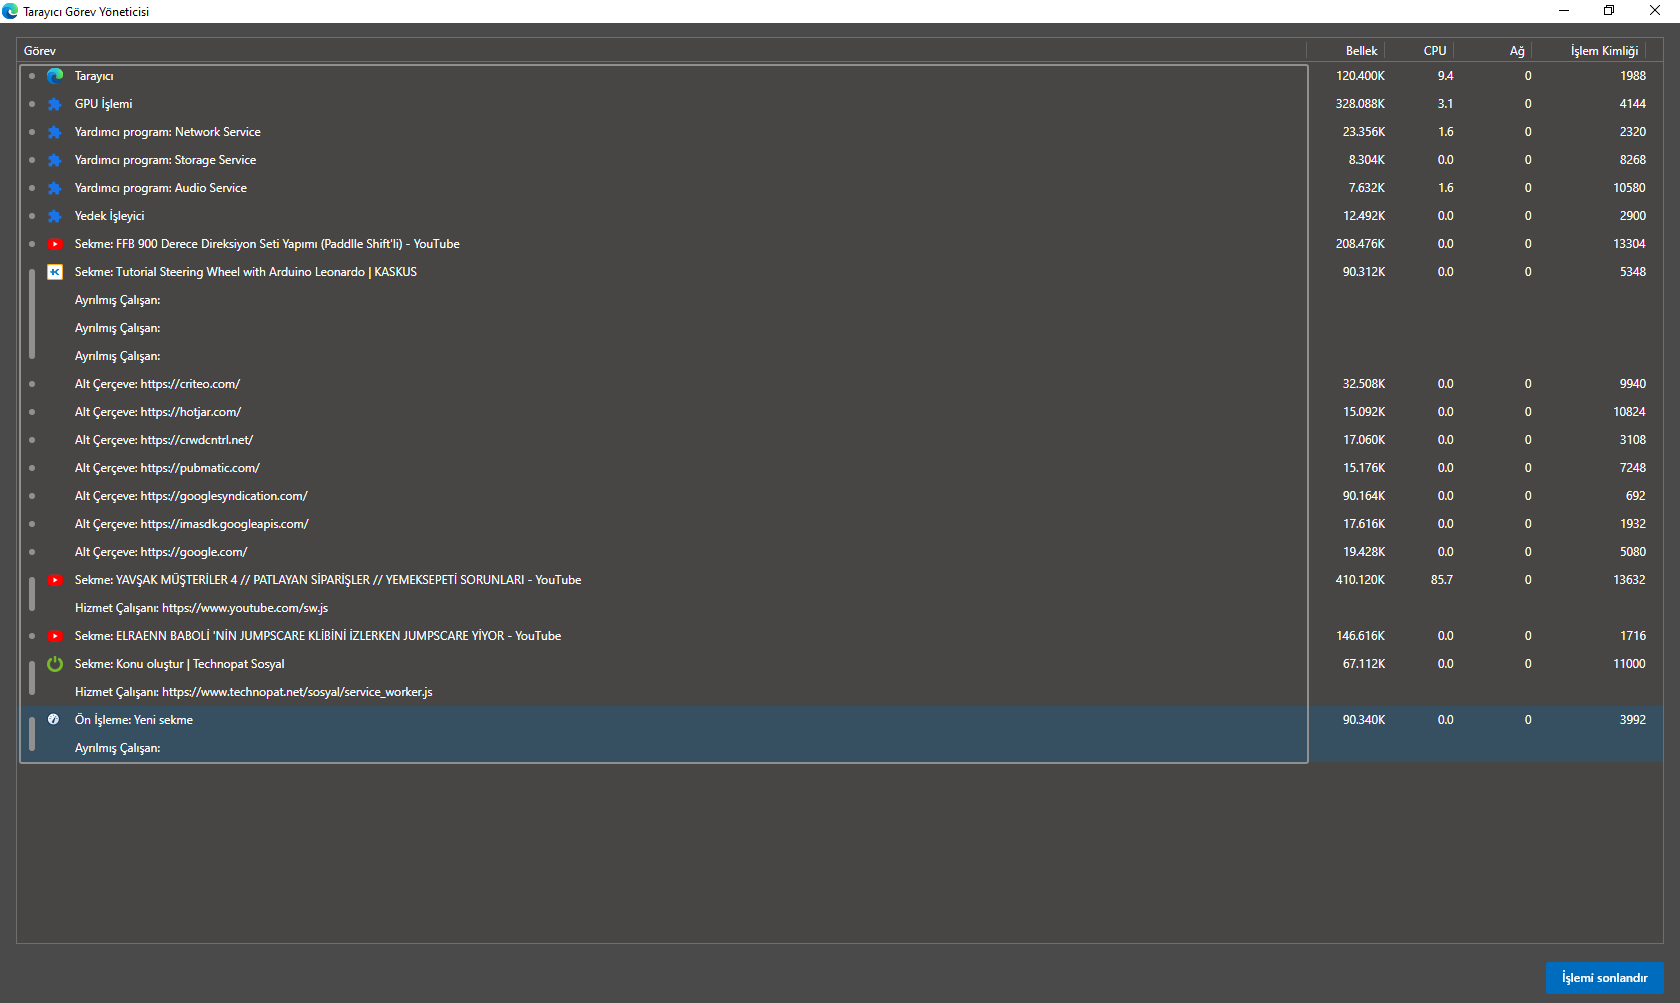Screen dimensions: 1680x1003
Task: Click the puzzle icon for Audio Service
Action: [55, 188]
